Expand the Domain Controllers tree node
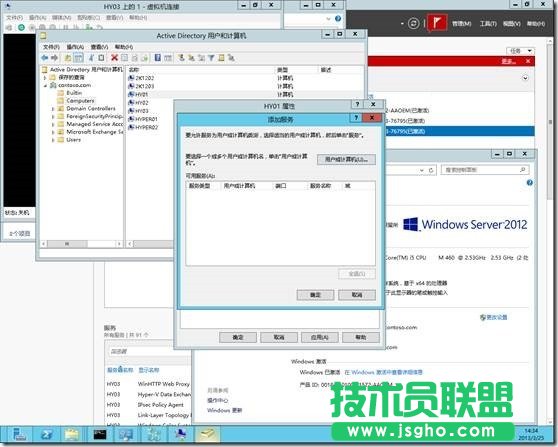The width and height of the screenshot is (558, 447). 53,109
